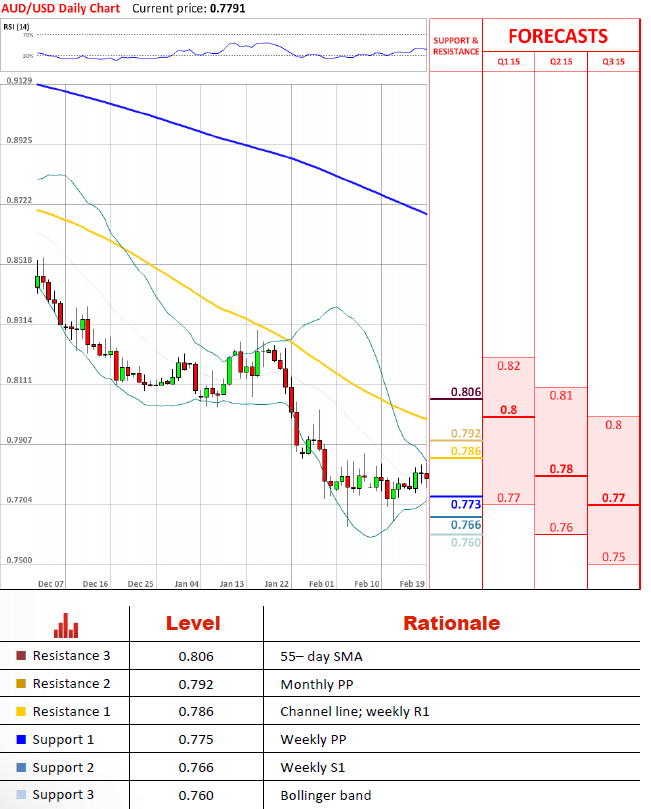Click the FORECASTS heading
Image resolution: width=651 pixels, height=809 pixels.
pos(558,36)
